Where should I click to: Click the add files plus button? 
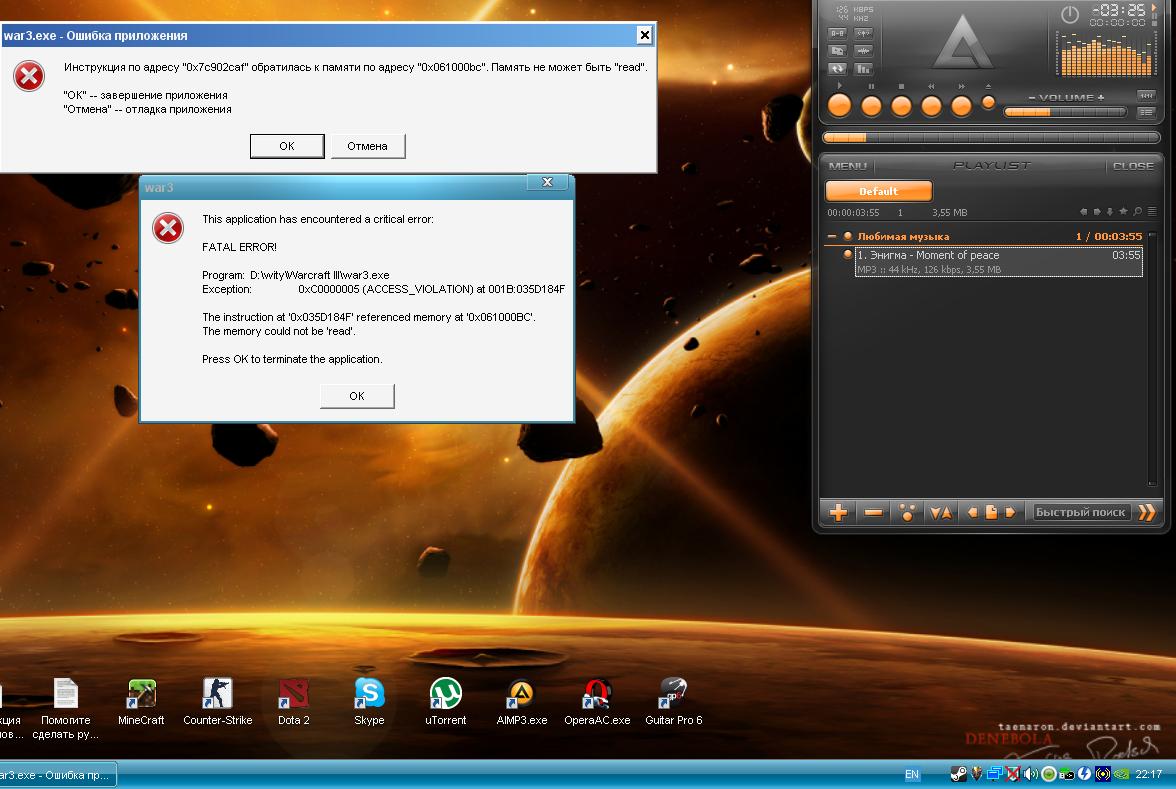coord(838,512)
